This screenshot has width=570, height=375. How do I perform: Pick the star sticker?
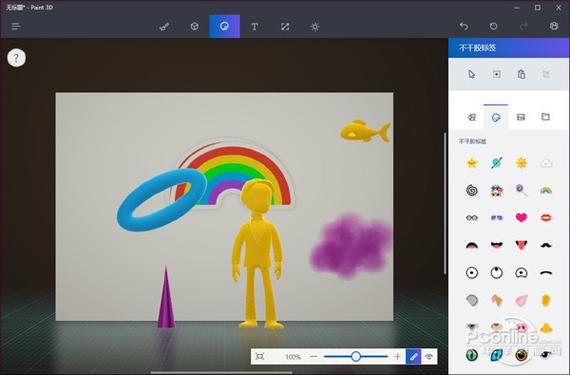(x=472, y=163)
